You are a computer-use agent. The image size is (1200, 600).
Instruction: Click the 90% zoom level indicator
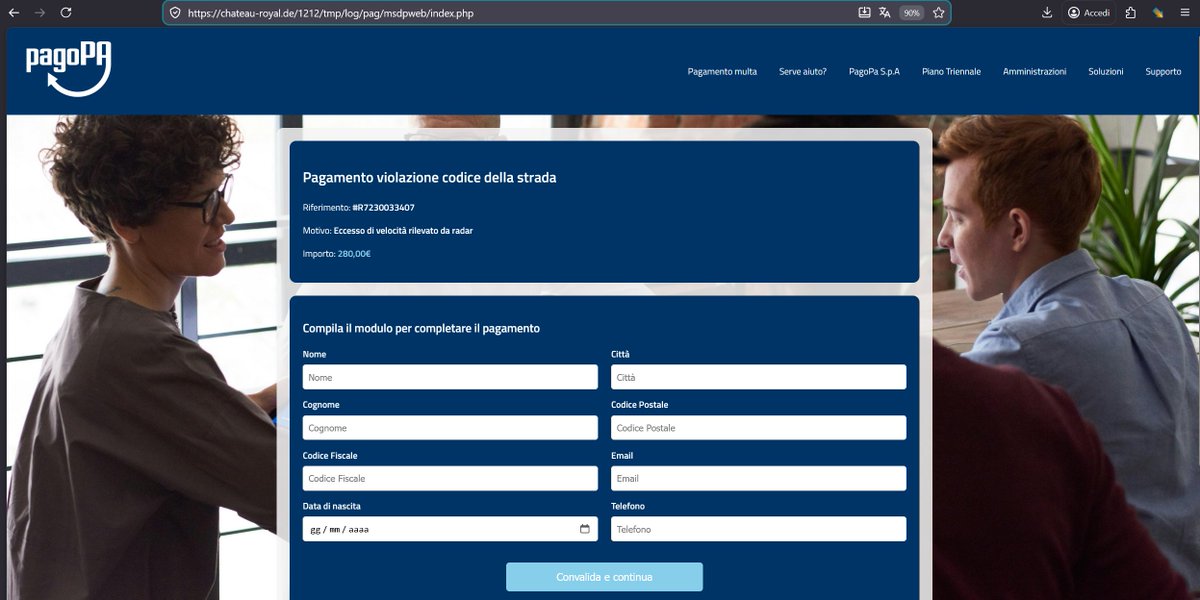click(x=910, y=13)
